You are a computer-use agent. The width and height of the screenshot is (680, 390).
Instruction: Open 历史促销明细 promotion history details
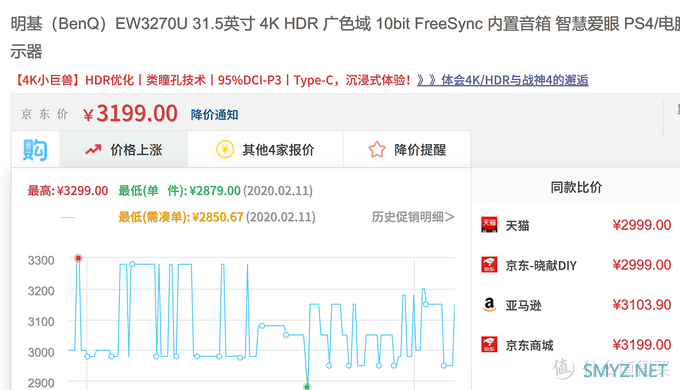(x=413, y=217)
